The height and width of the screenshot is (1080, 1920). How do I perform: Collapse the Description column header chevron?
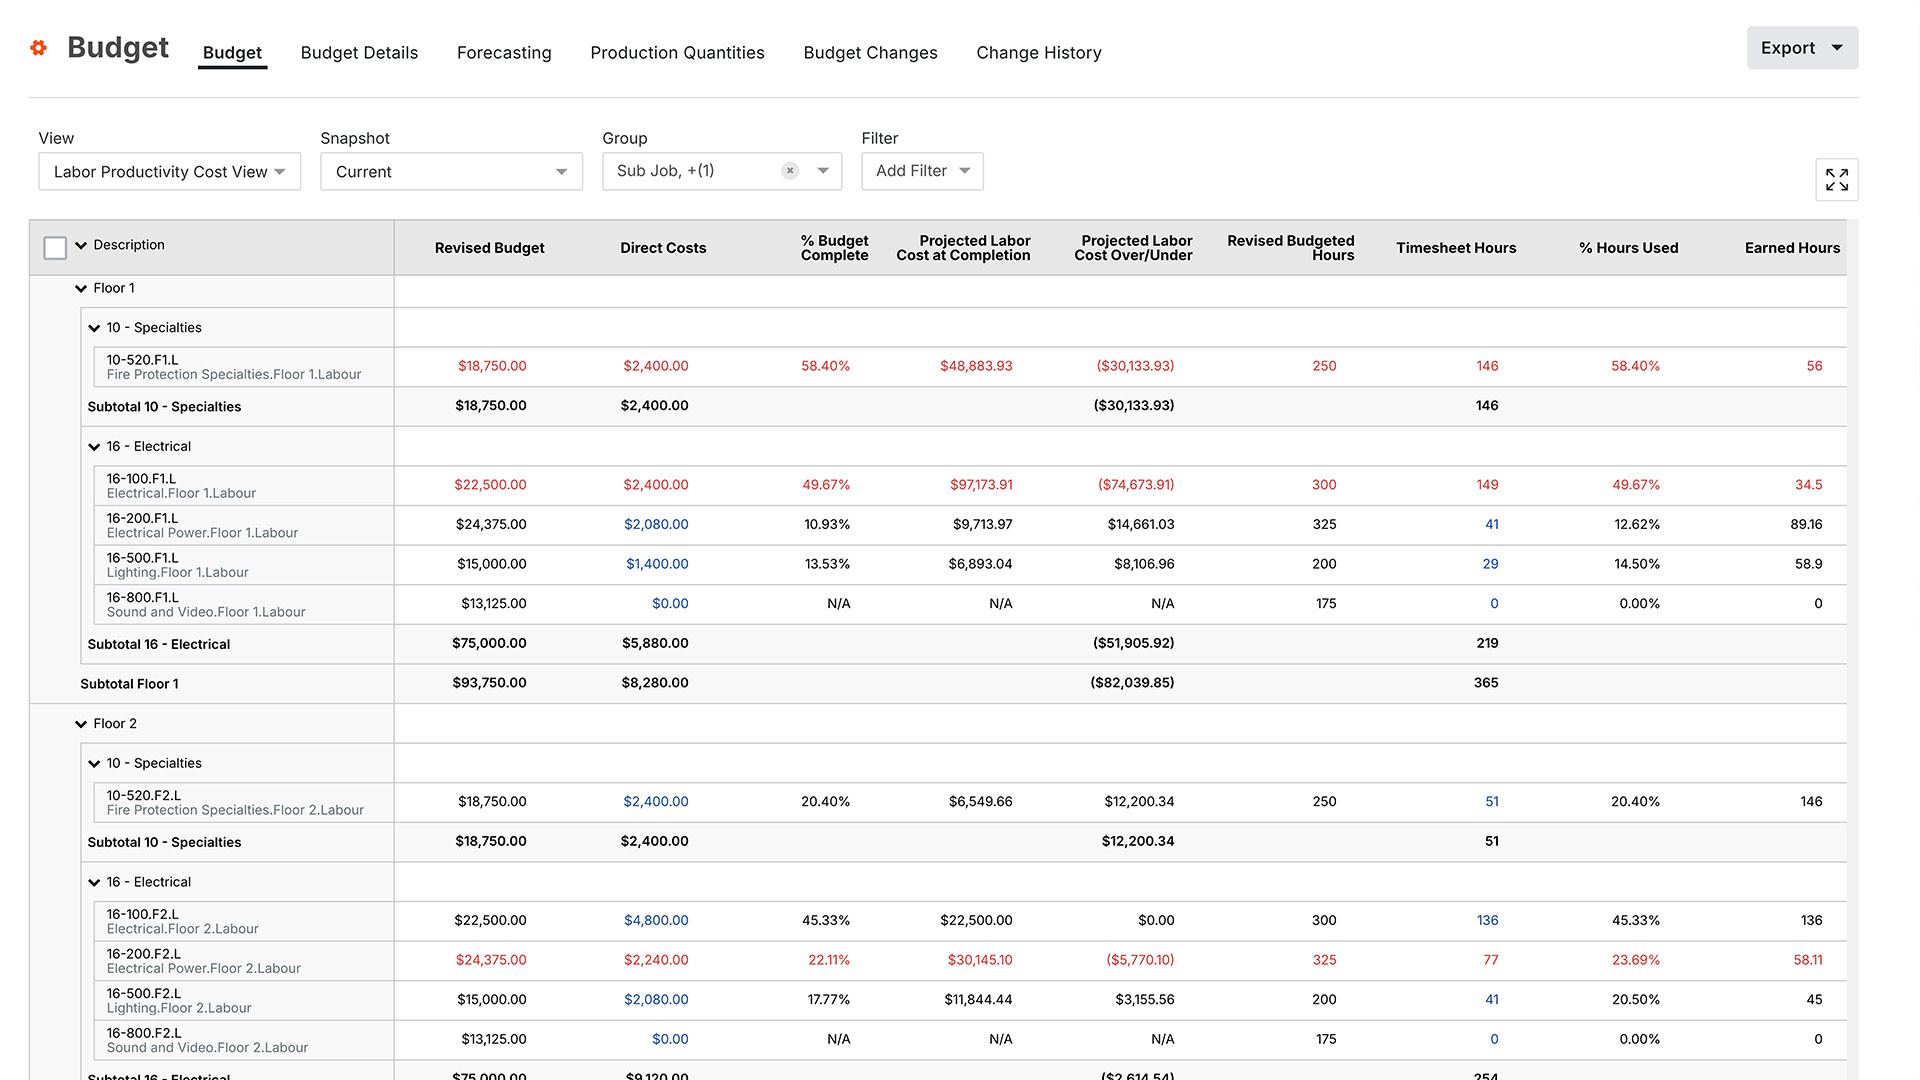click(80, 245)
